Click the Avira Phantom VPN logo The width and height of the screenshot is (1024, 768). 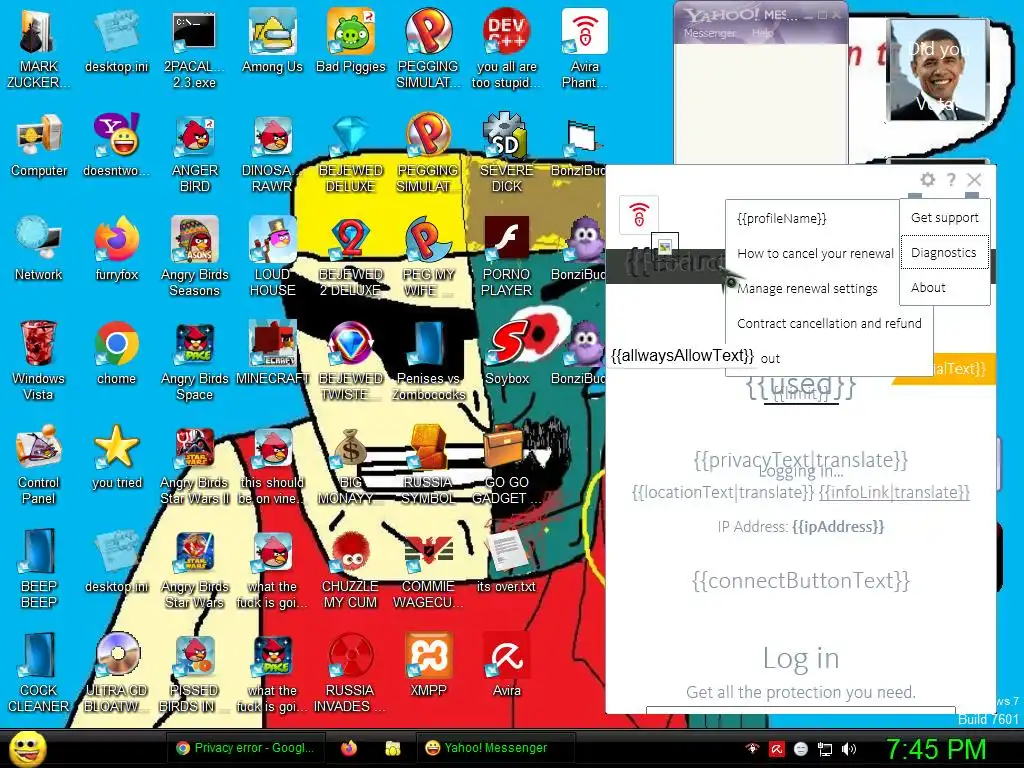[639, 215]
